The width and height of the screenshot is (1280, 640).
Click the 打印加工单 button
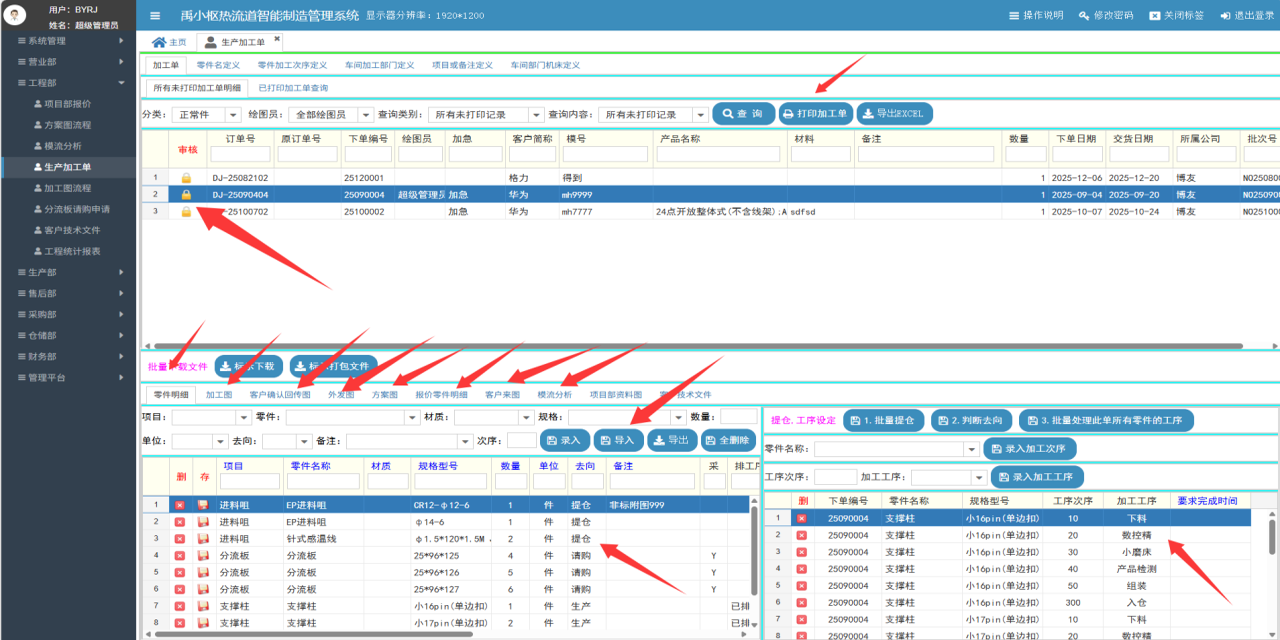(815, 114)
